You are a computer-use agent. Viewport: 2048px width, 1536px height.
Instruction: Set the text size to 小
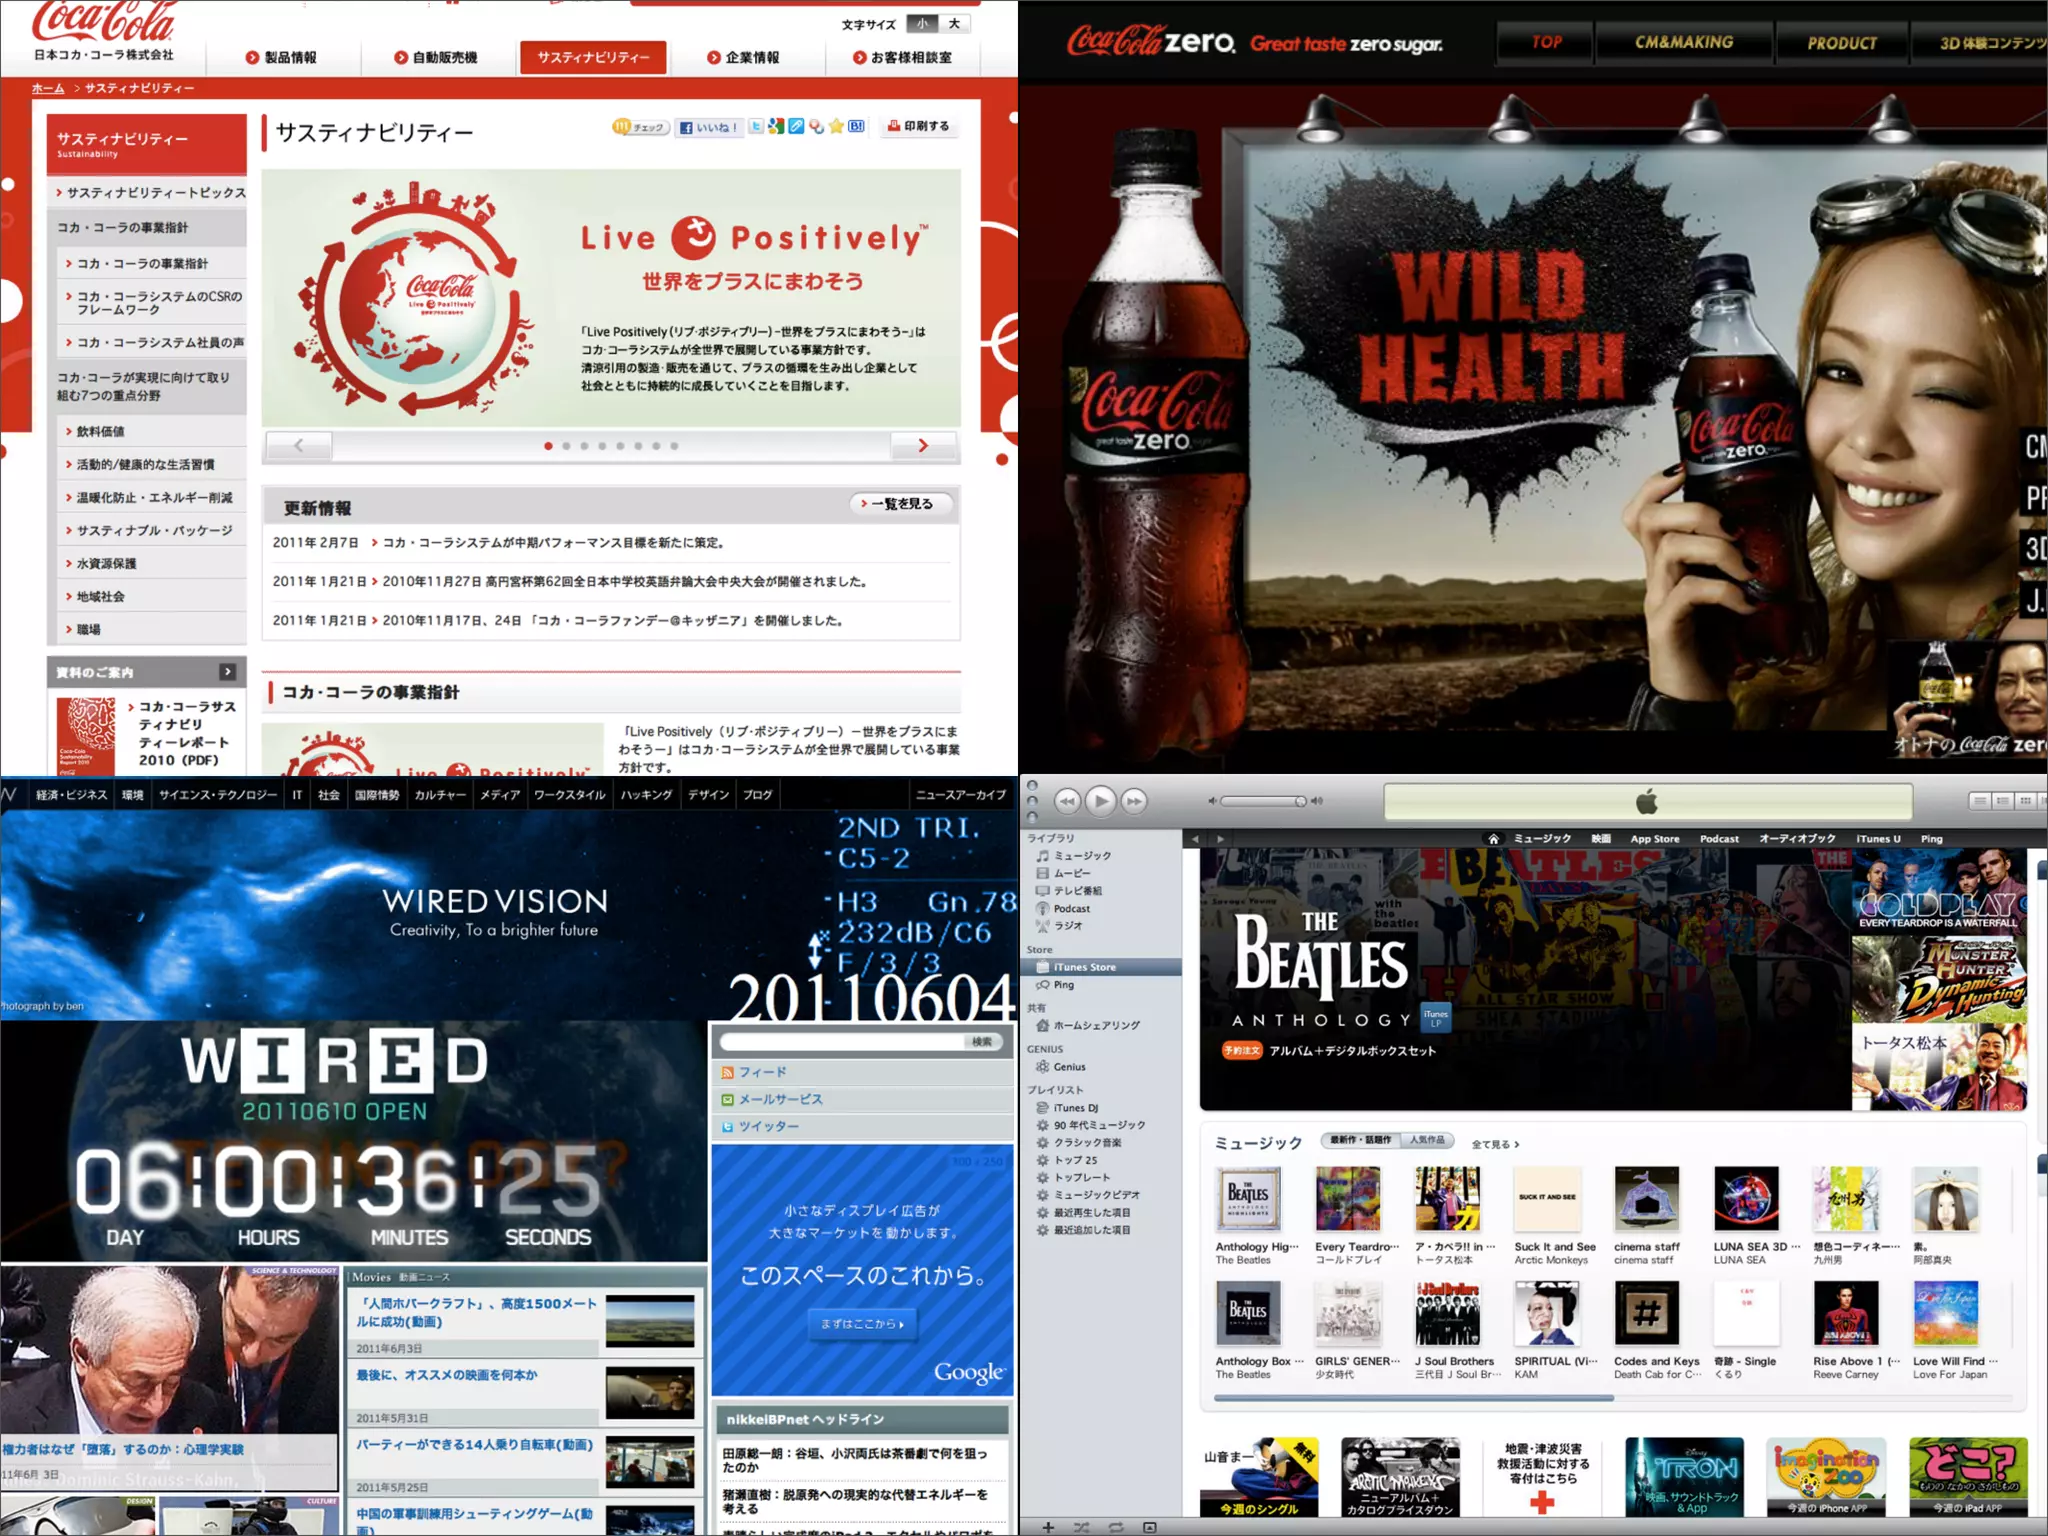[x=922, y=24]
